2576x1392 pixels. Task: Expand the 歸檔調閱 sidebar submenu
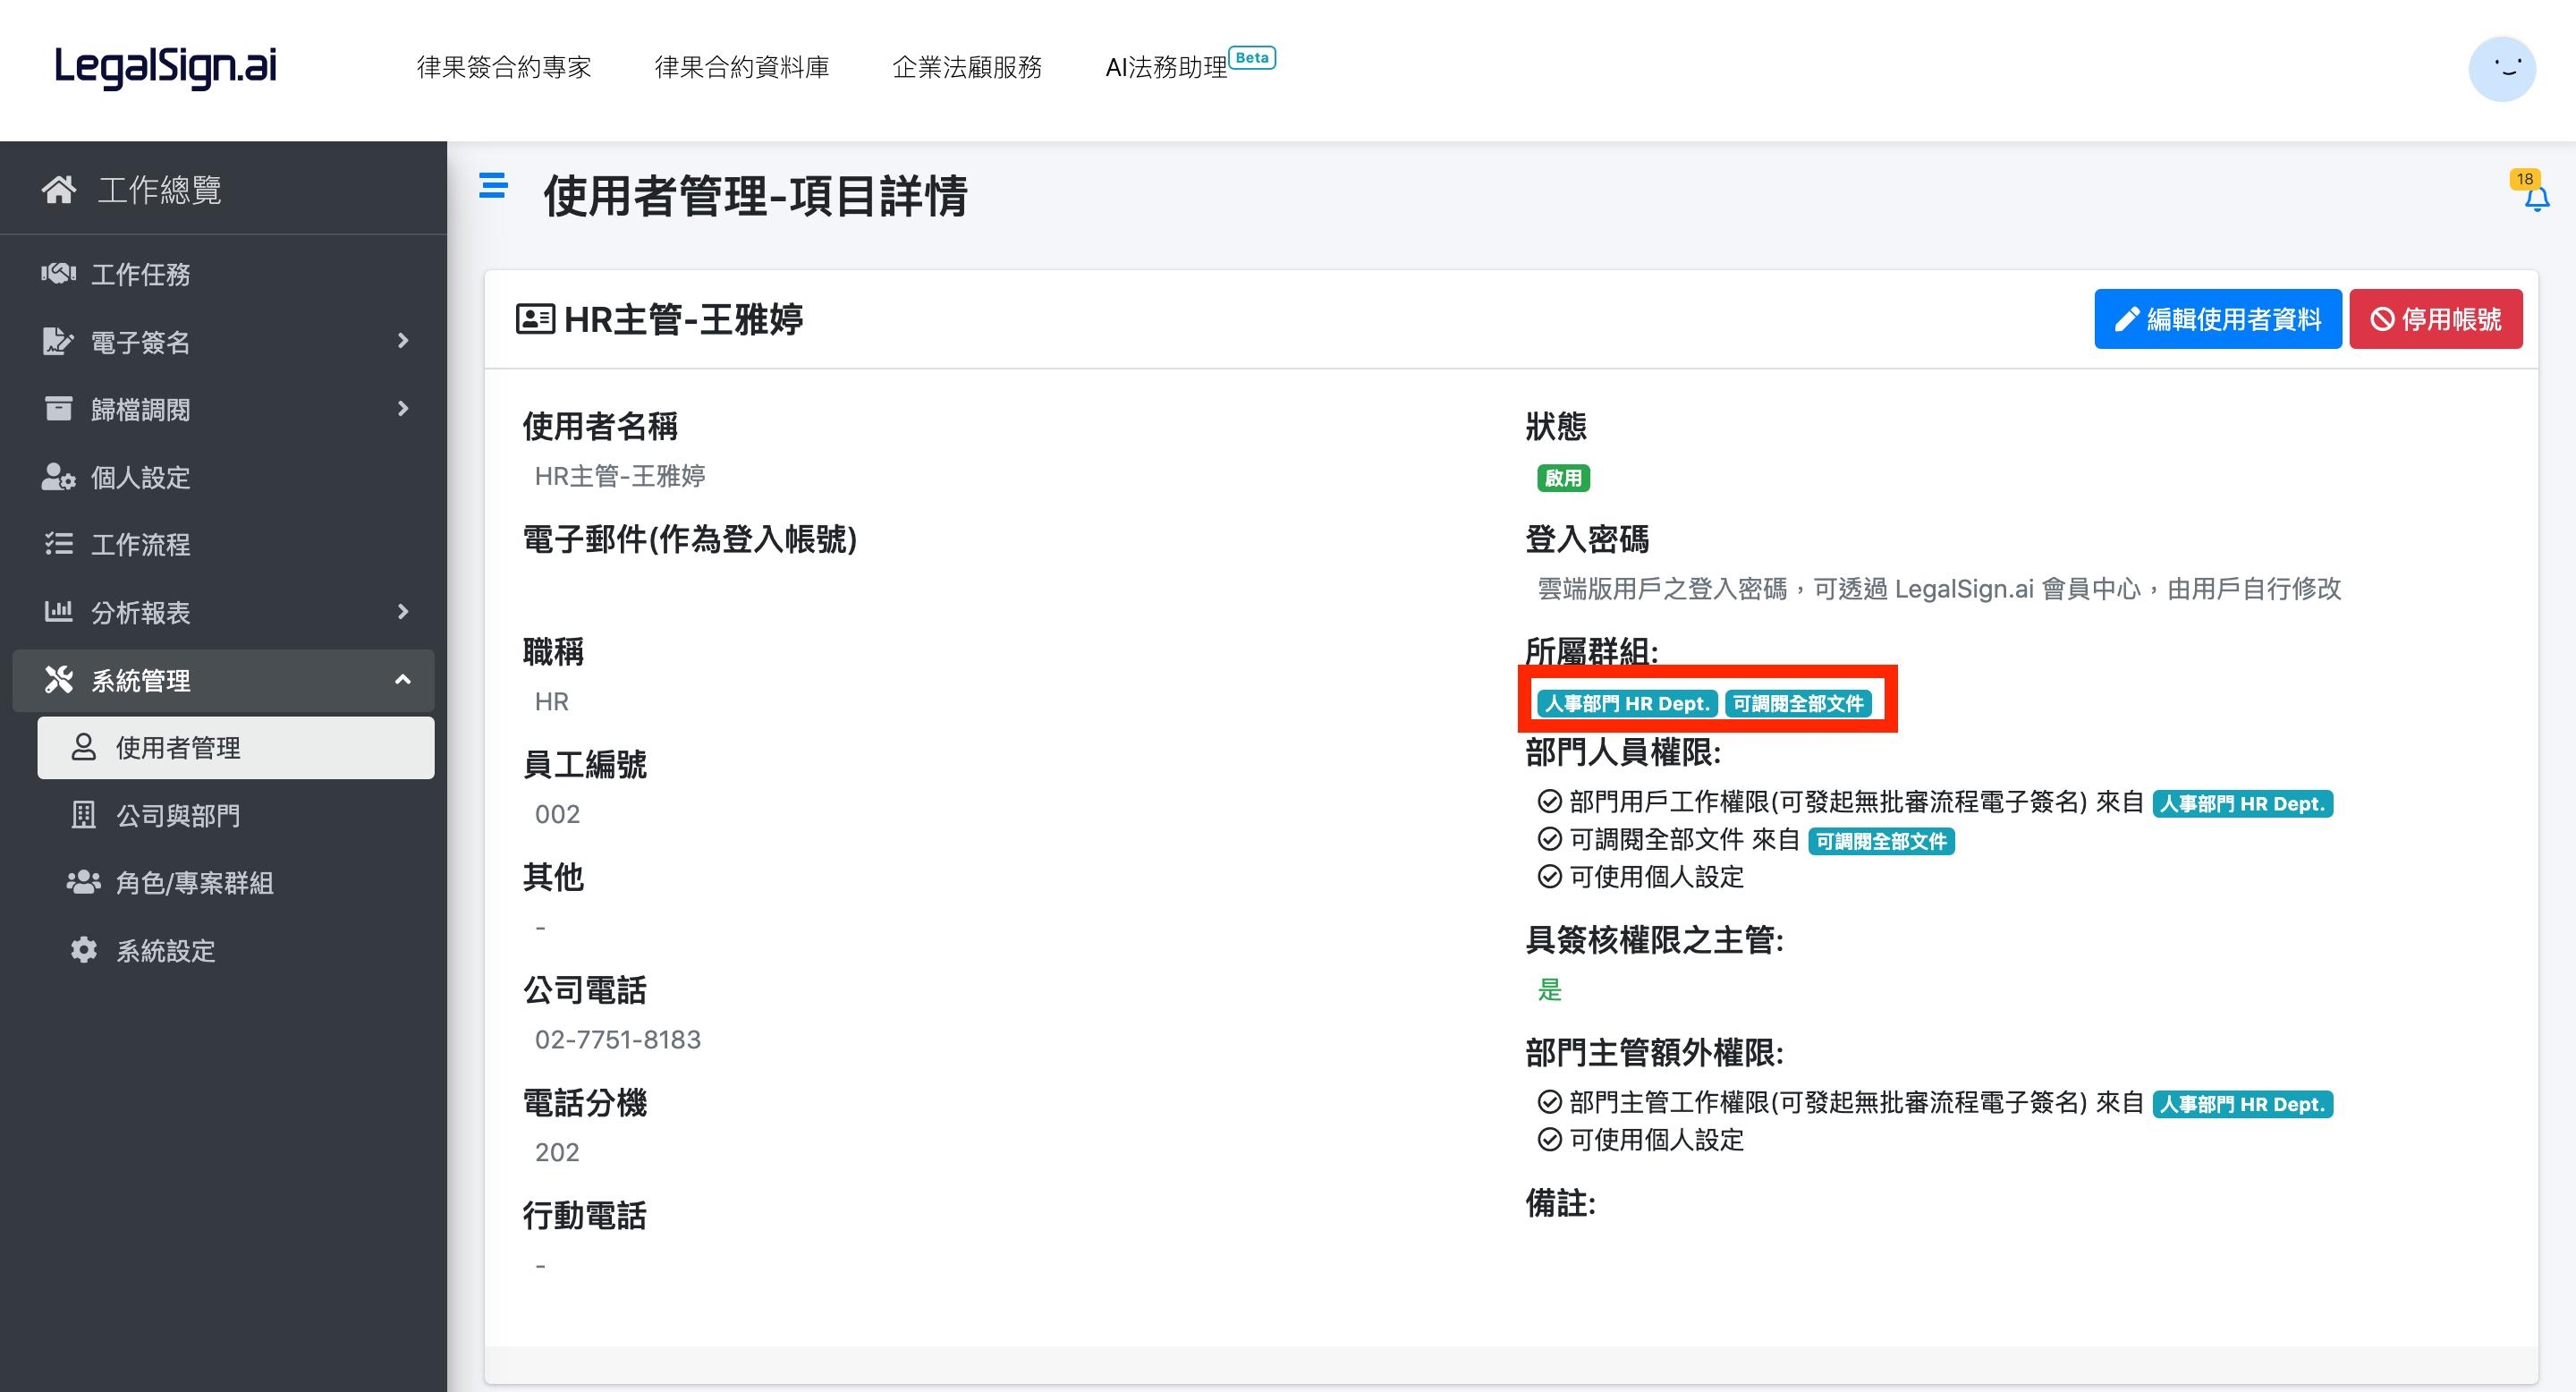tap(403, 408)
